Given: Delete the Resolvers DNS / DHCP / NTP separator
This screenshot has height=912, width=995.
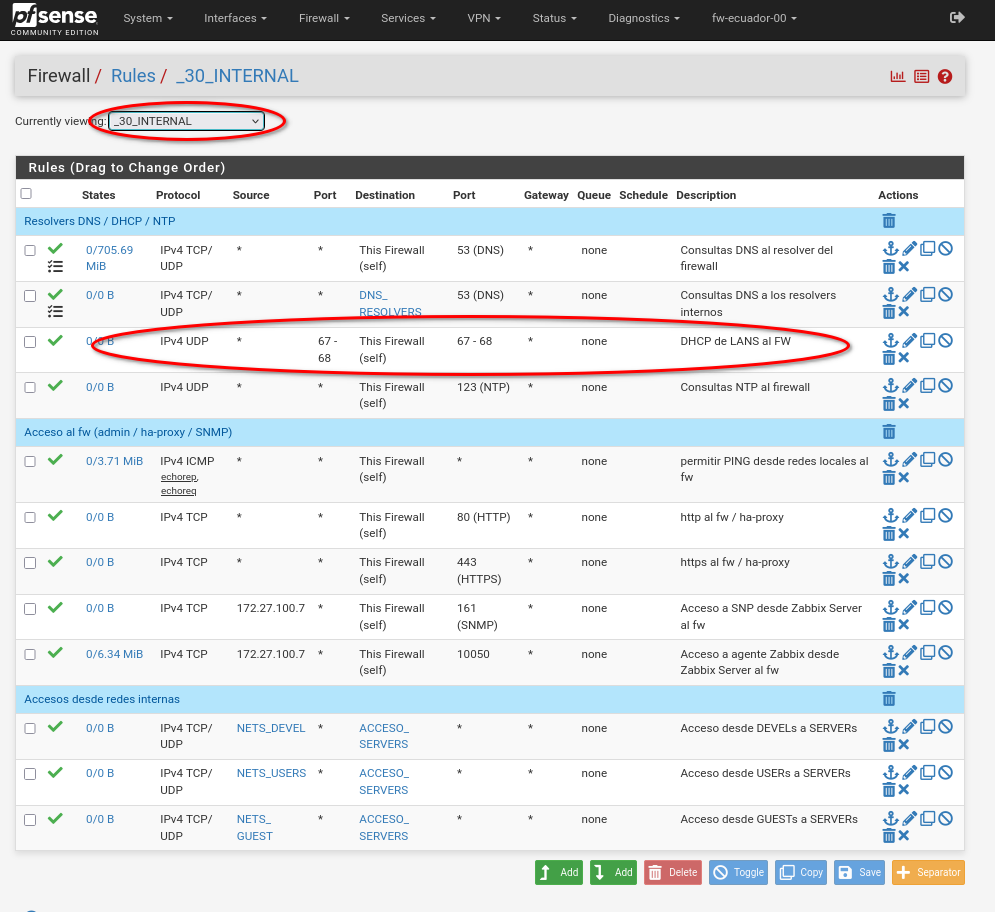Looking at the screenshot, I should [x=889, y=221].
